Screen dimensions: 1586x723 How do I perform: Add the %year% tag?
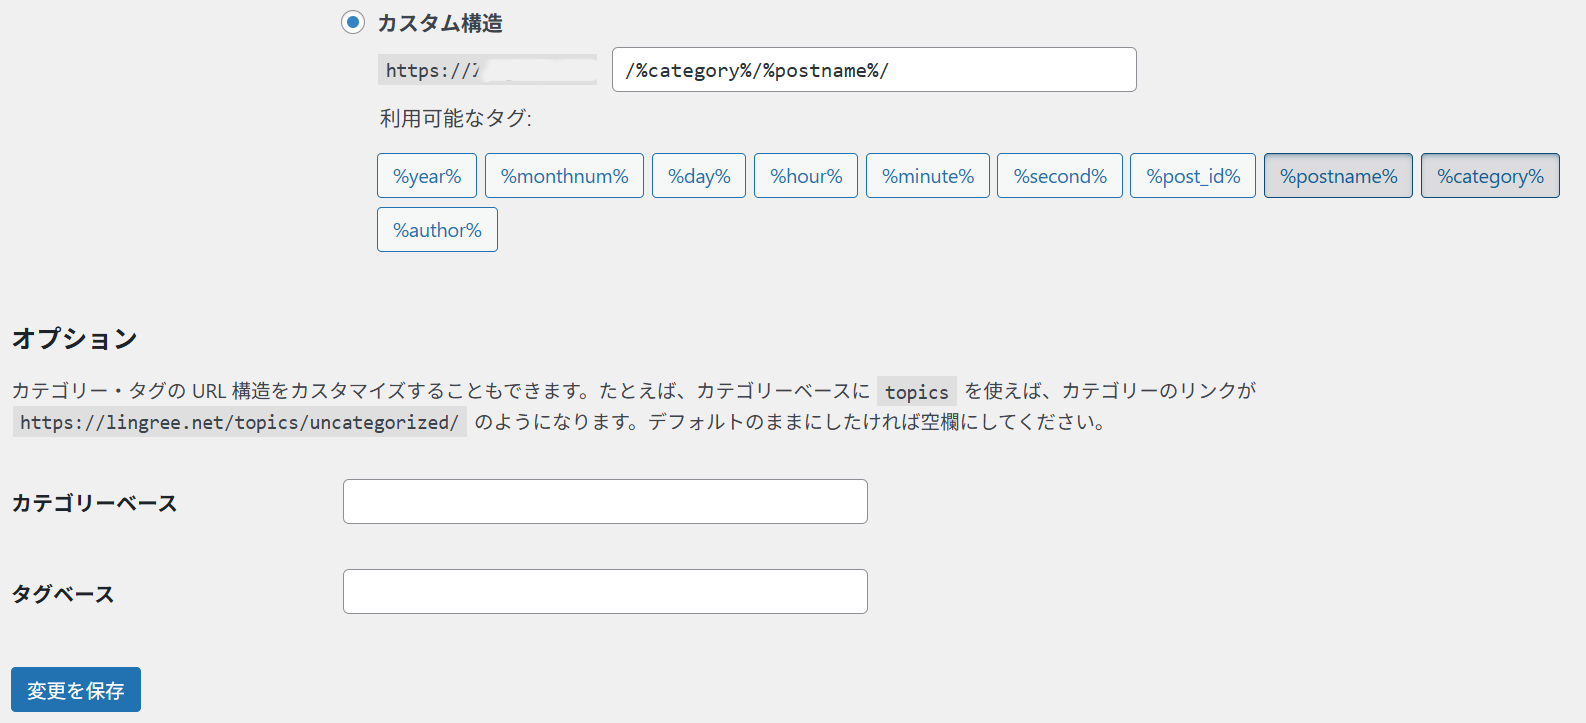[x=427, y=176]
